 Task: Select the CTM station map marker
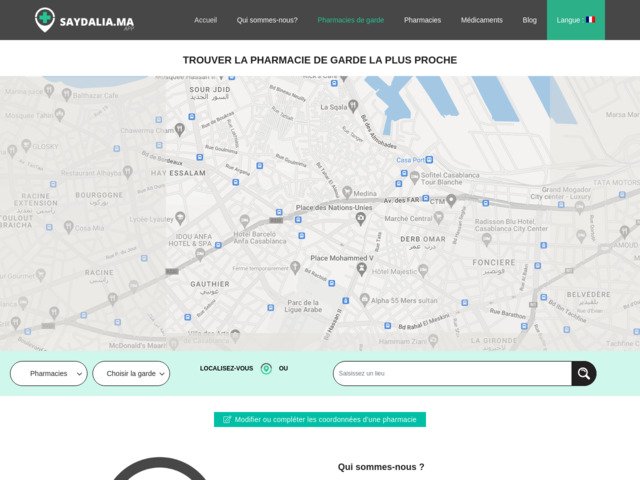(451, 200)
